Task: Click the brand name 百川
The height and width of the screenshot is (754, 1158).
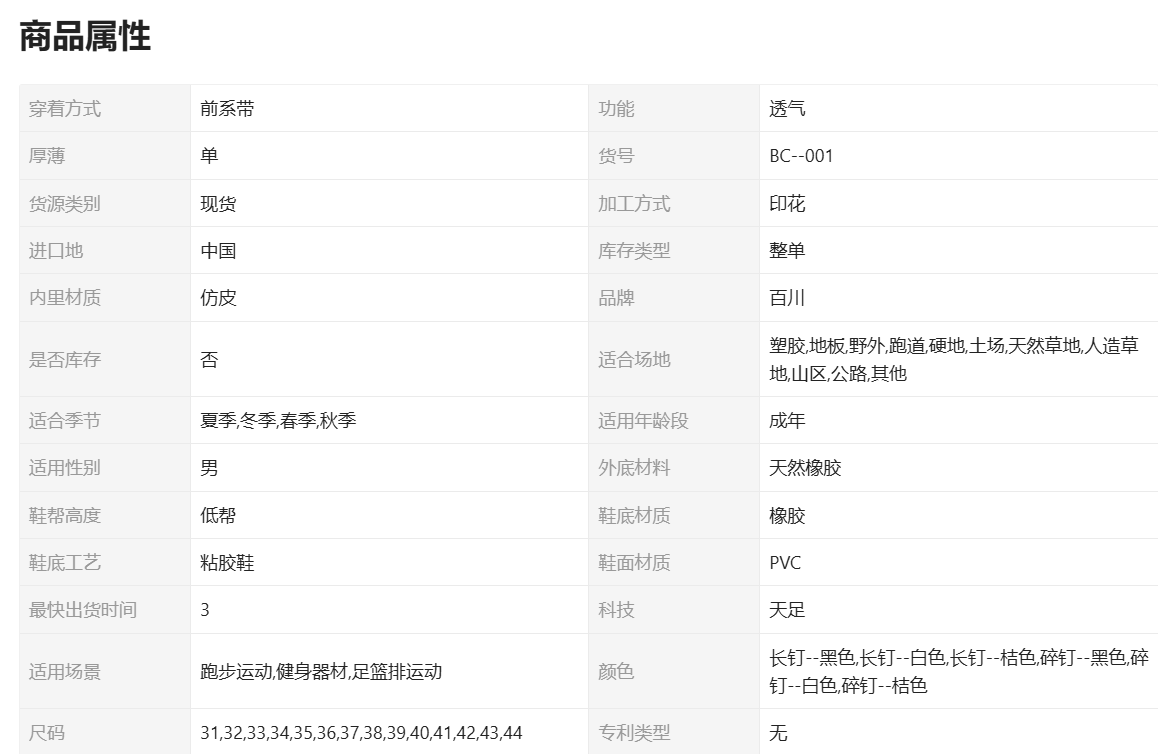Action: tap(787, 298)
